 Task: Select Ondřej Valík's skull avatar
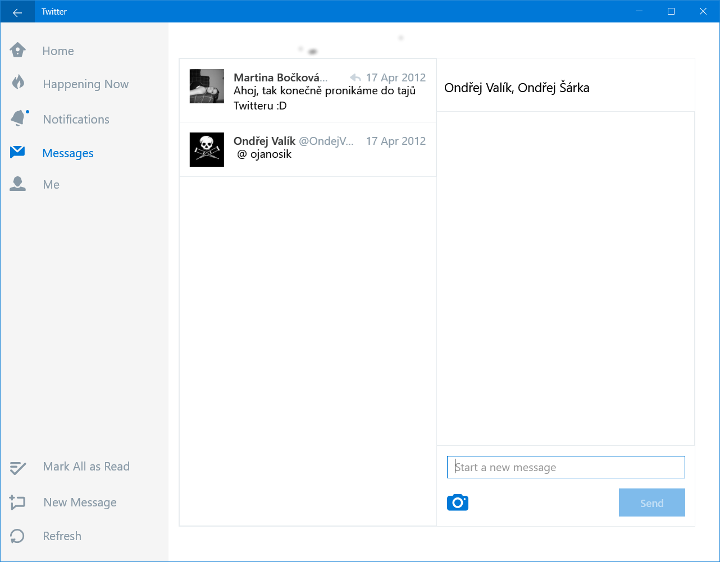pos(207,150)
